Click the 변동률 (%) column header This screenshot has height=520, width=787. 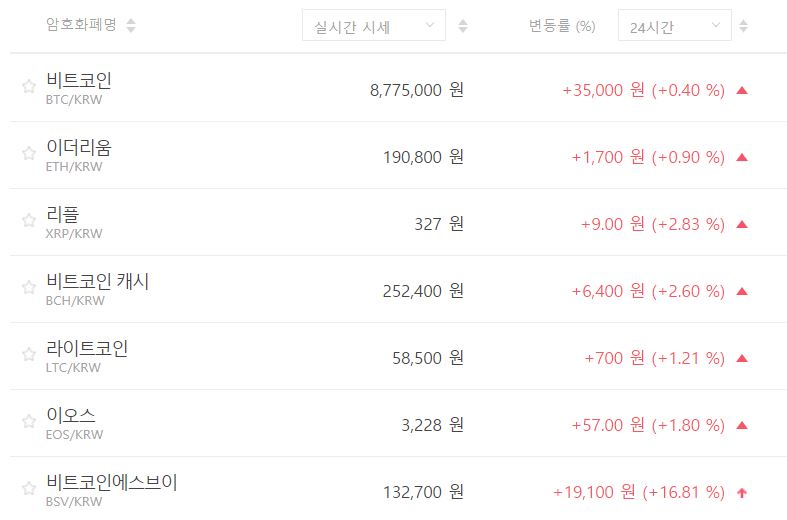click(x=562, y=26)
